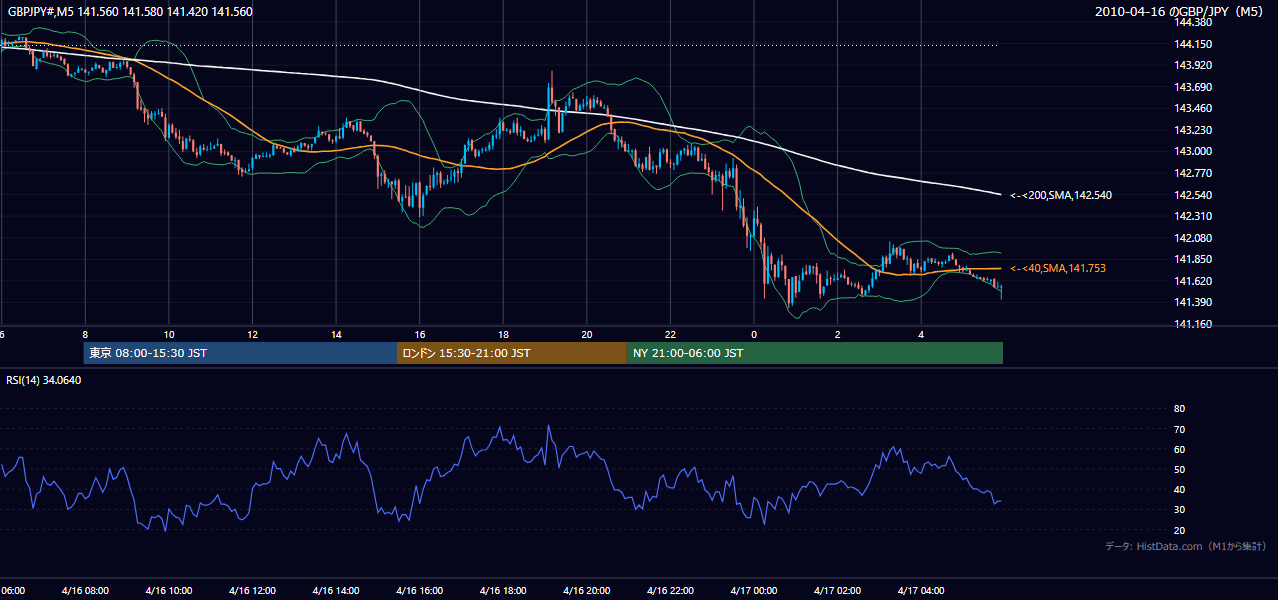
Task: Click the 4/16 20:00 date label
Action: click(587, 590)
